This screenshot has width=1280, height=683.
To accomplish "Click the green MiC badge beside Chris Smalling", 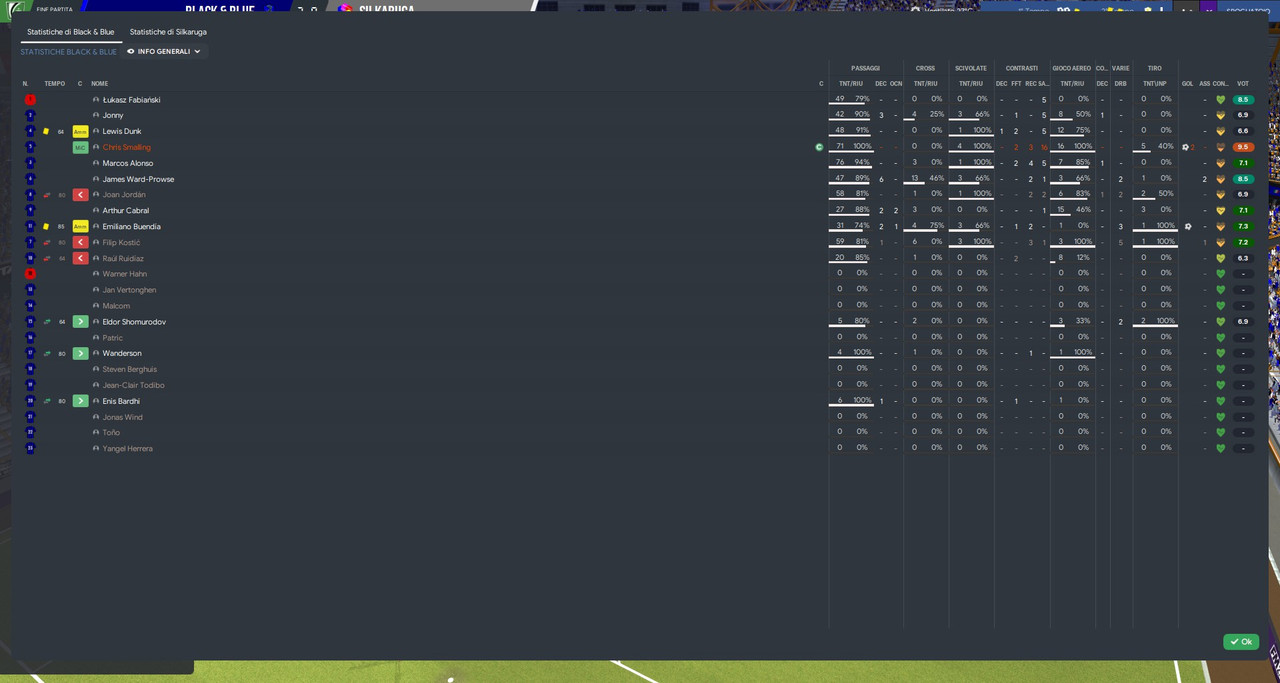I will click(80, 147).
